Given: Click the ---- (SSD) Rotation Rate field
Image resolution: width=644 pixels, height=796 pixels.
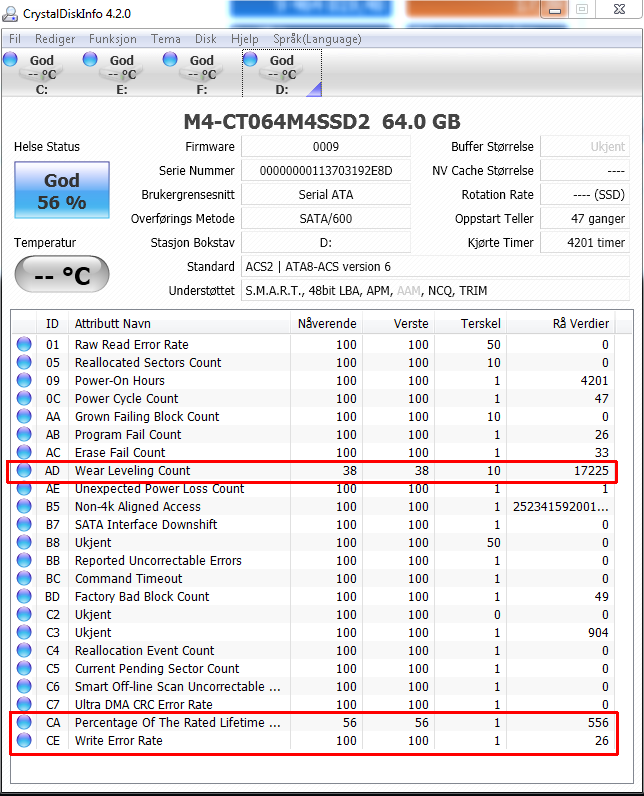Looking at the screenshot, I should click(585, 194).
